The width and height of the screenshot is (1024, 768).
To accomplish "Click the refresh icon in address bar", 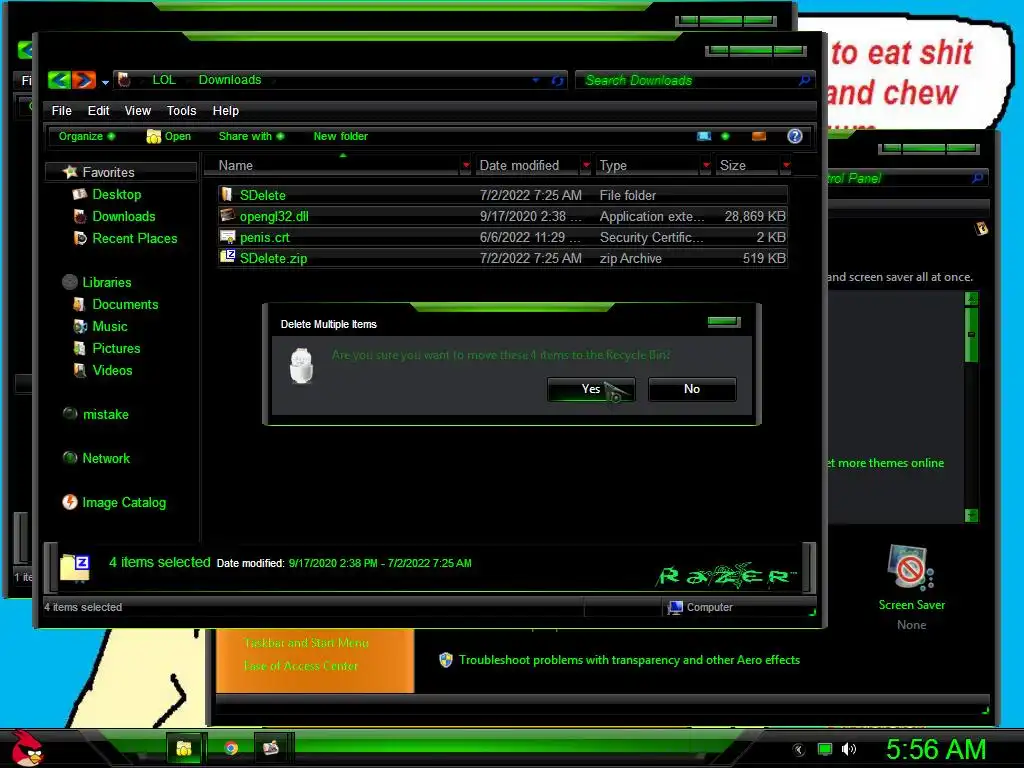I will (557, 80).
